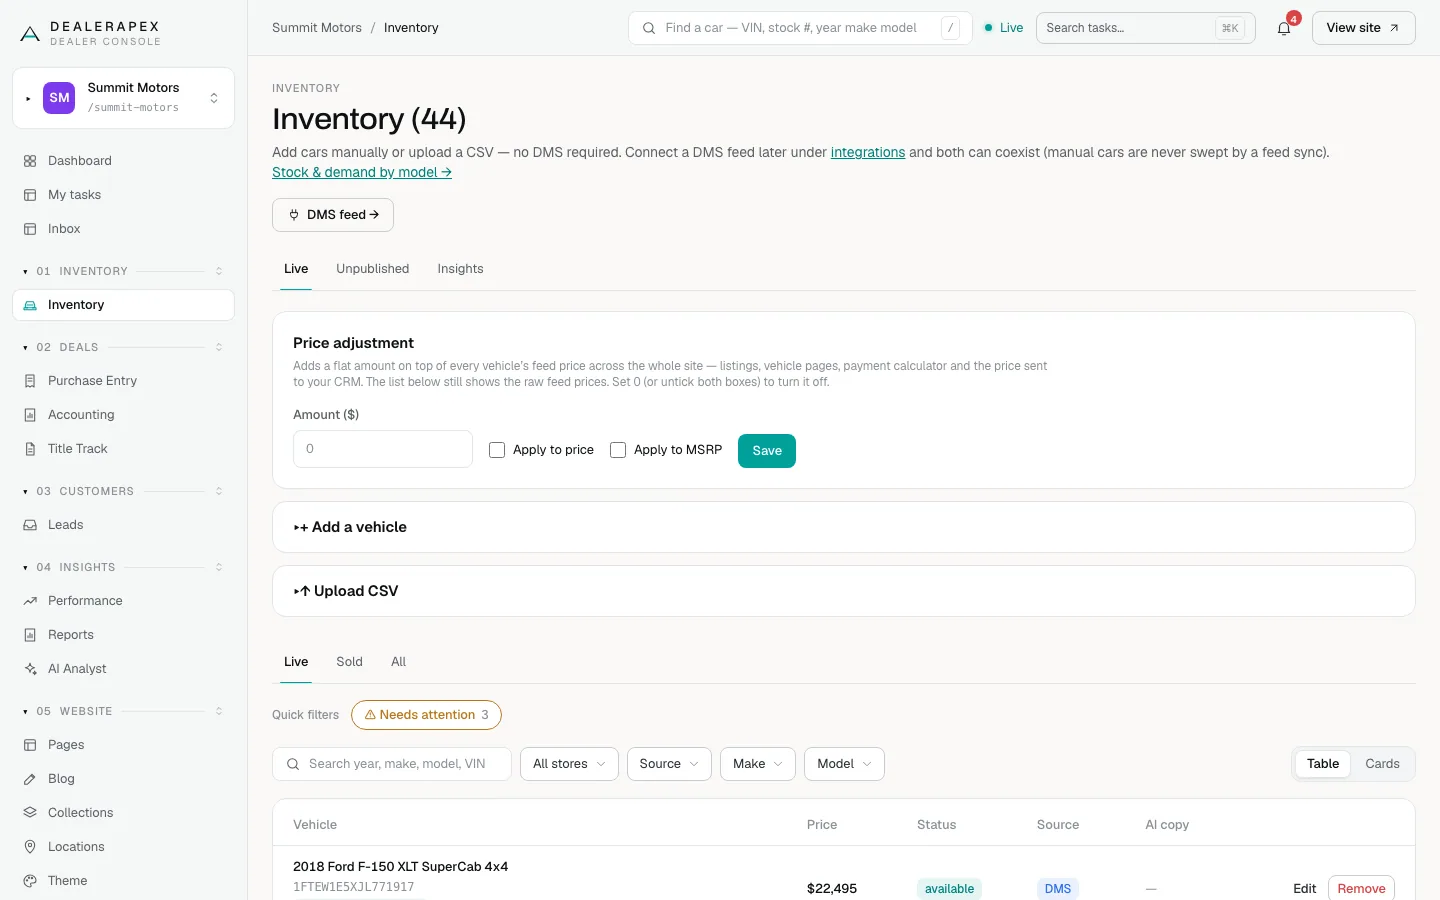Switch to Cards view
This screenshot has width=1440, height=900.
point(1382,764)
